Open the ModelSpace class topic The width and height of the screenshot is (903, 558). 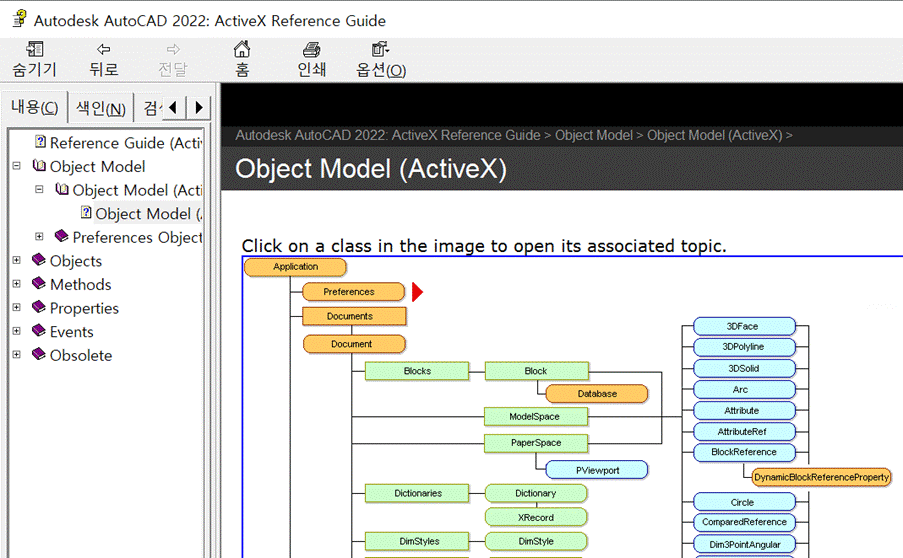pyautogui.click(x=536, y=416)
